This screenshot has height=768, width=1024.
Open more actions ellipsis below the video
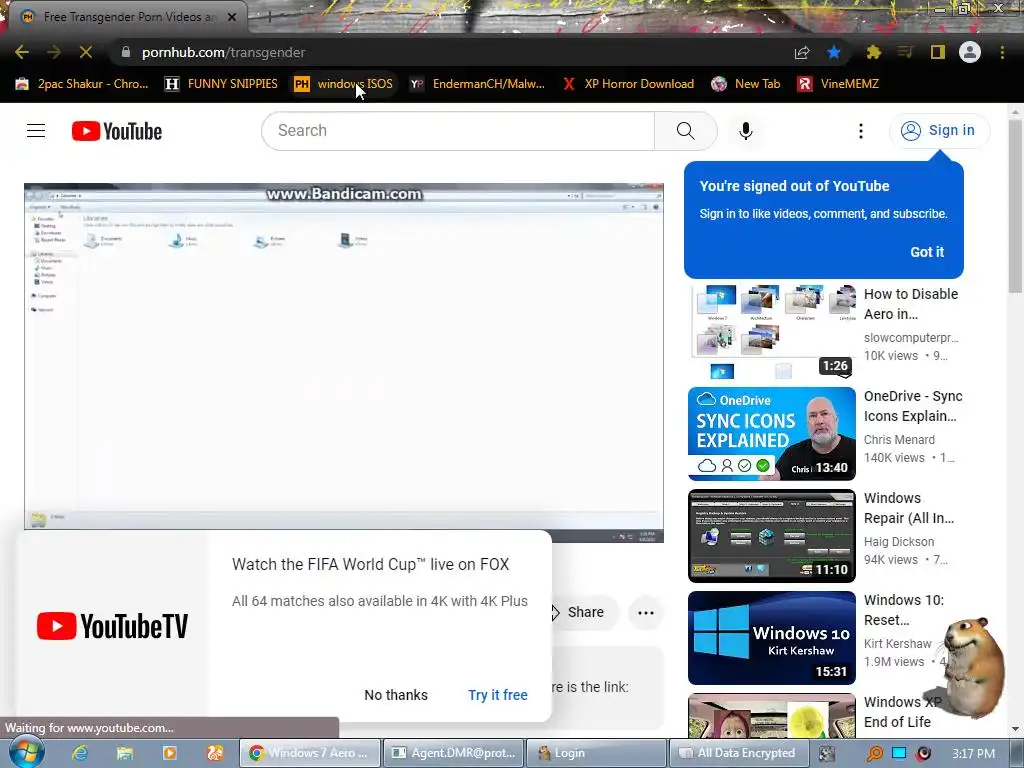tap(646, 613)
